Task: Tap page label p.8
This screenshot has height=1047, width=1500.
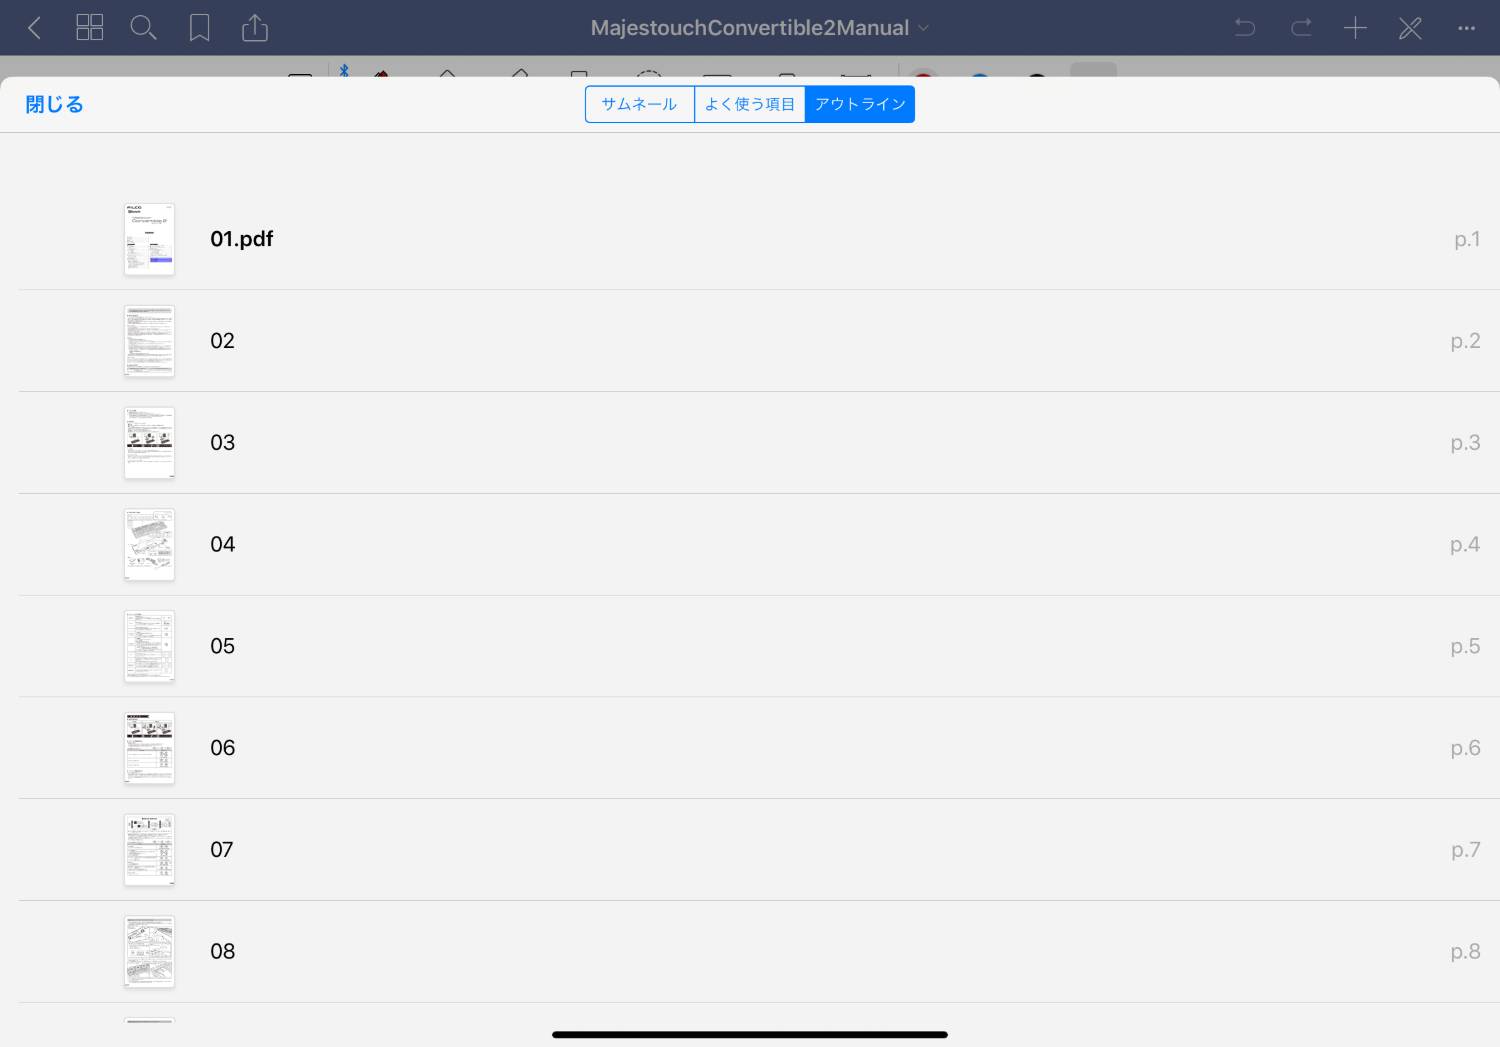Action: 1466,953
